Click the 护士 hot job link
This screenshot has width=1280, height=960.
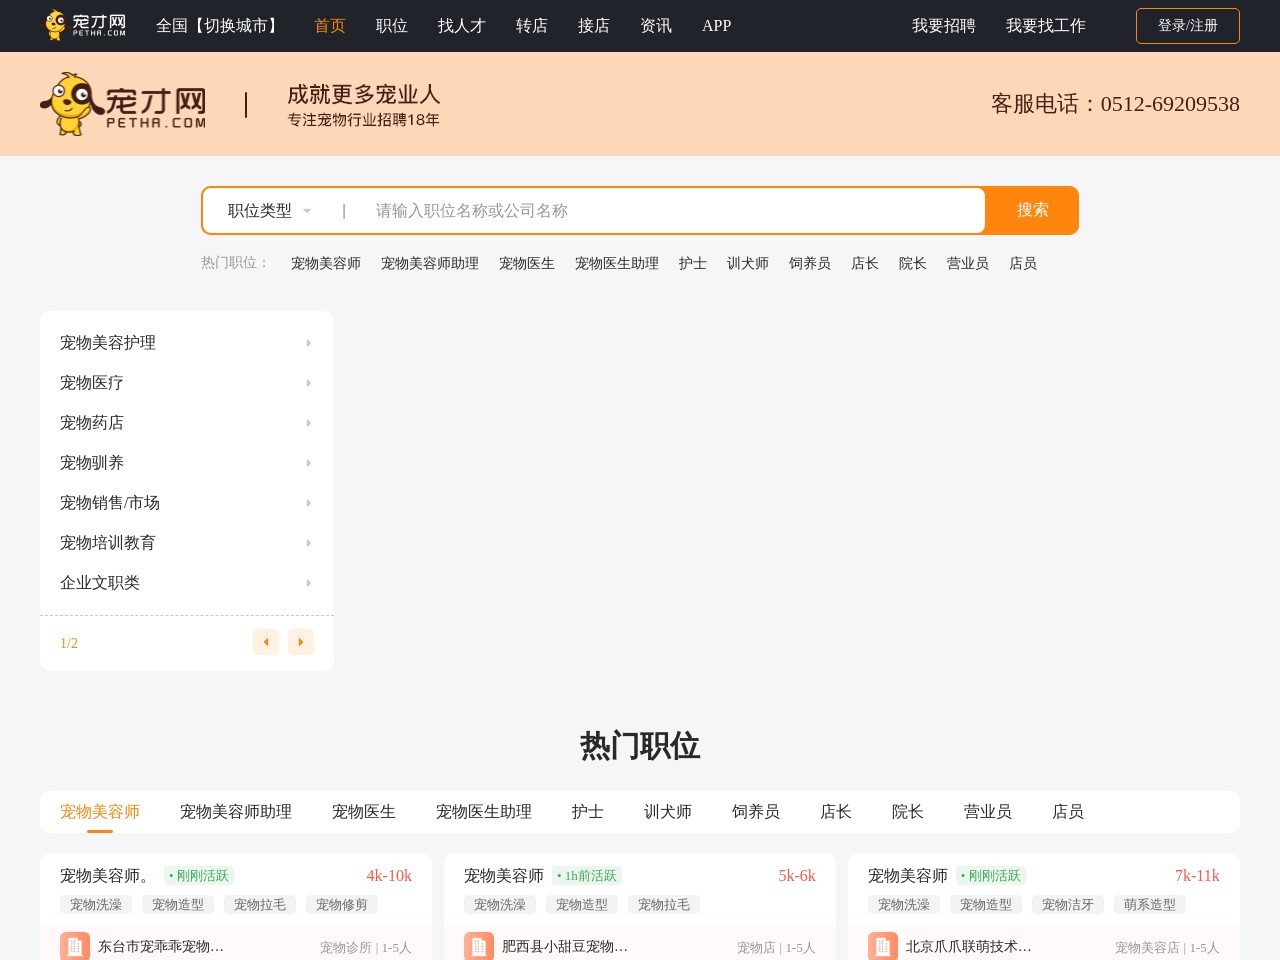(x=691, y=263)
